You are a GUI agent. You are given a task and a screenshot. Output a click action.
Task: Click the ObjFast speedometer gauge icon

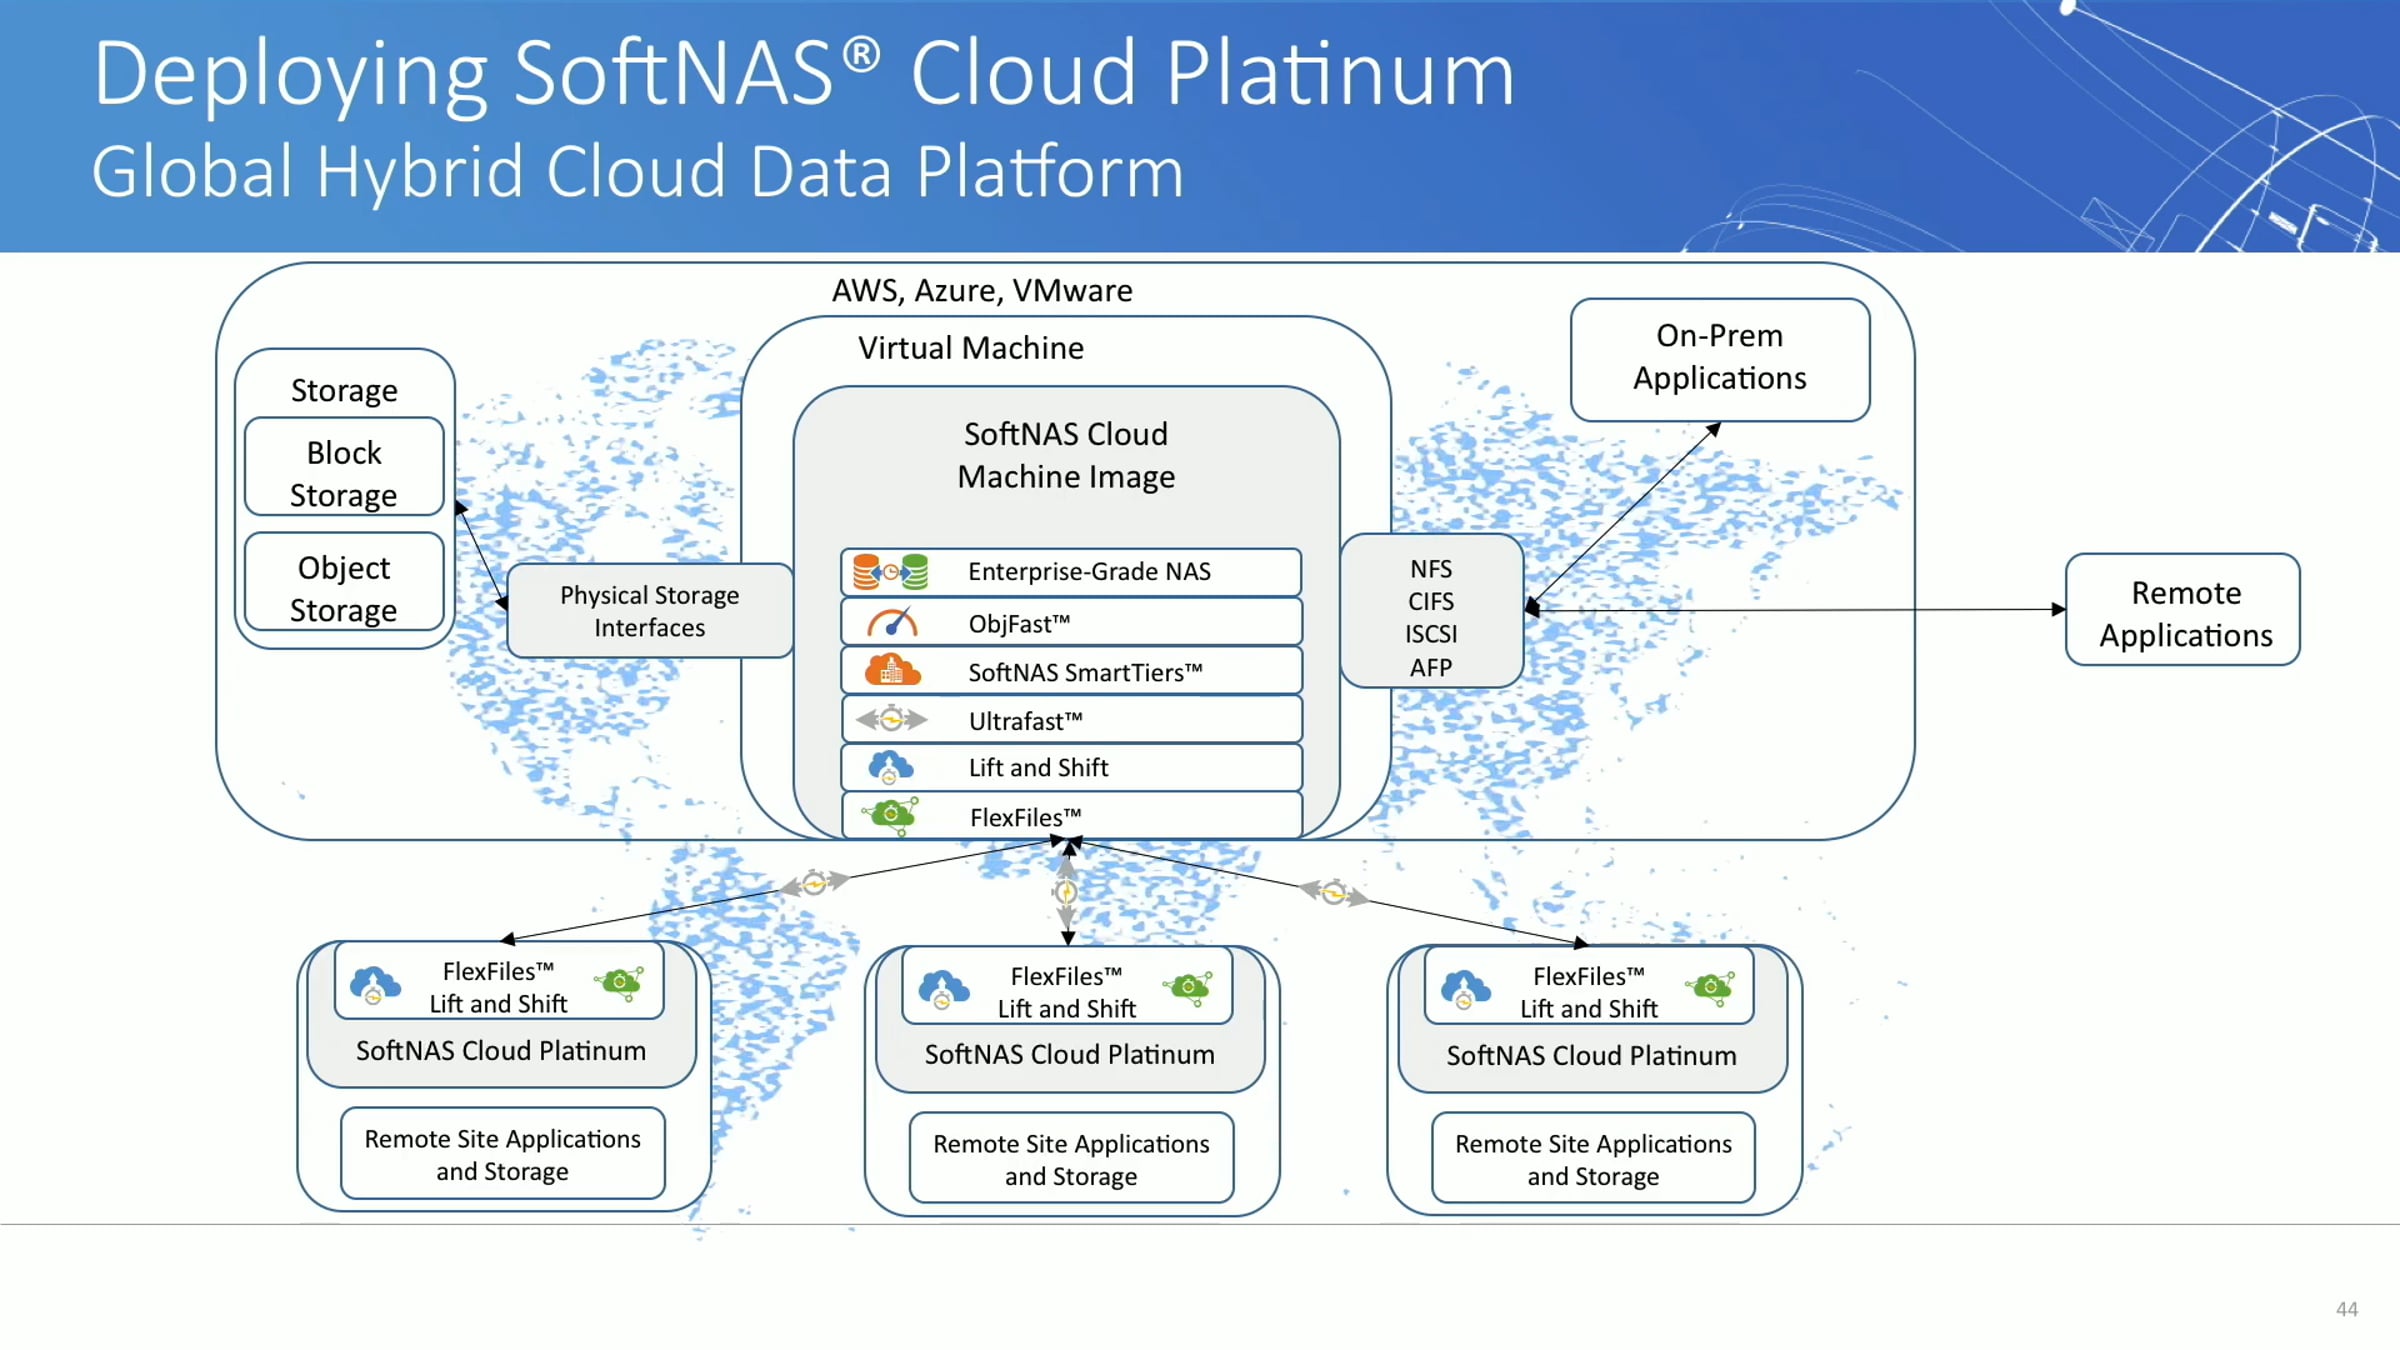click(892, 623)
